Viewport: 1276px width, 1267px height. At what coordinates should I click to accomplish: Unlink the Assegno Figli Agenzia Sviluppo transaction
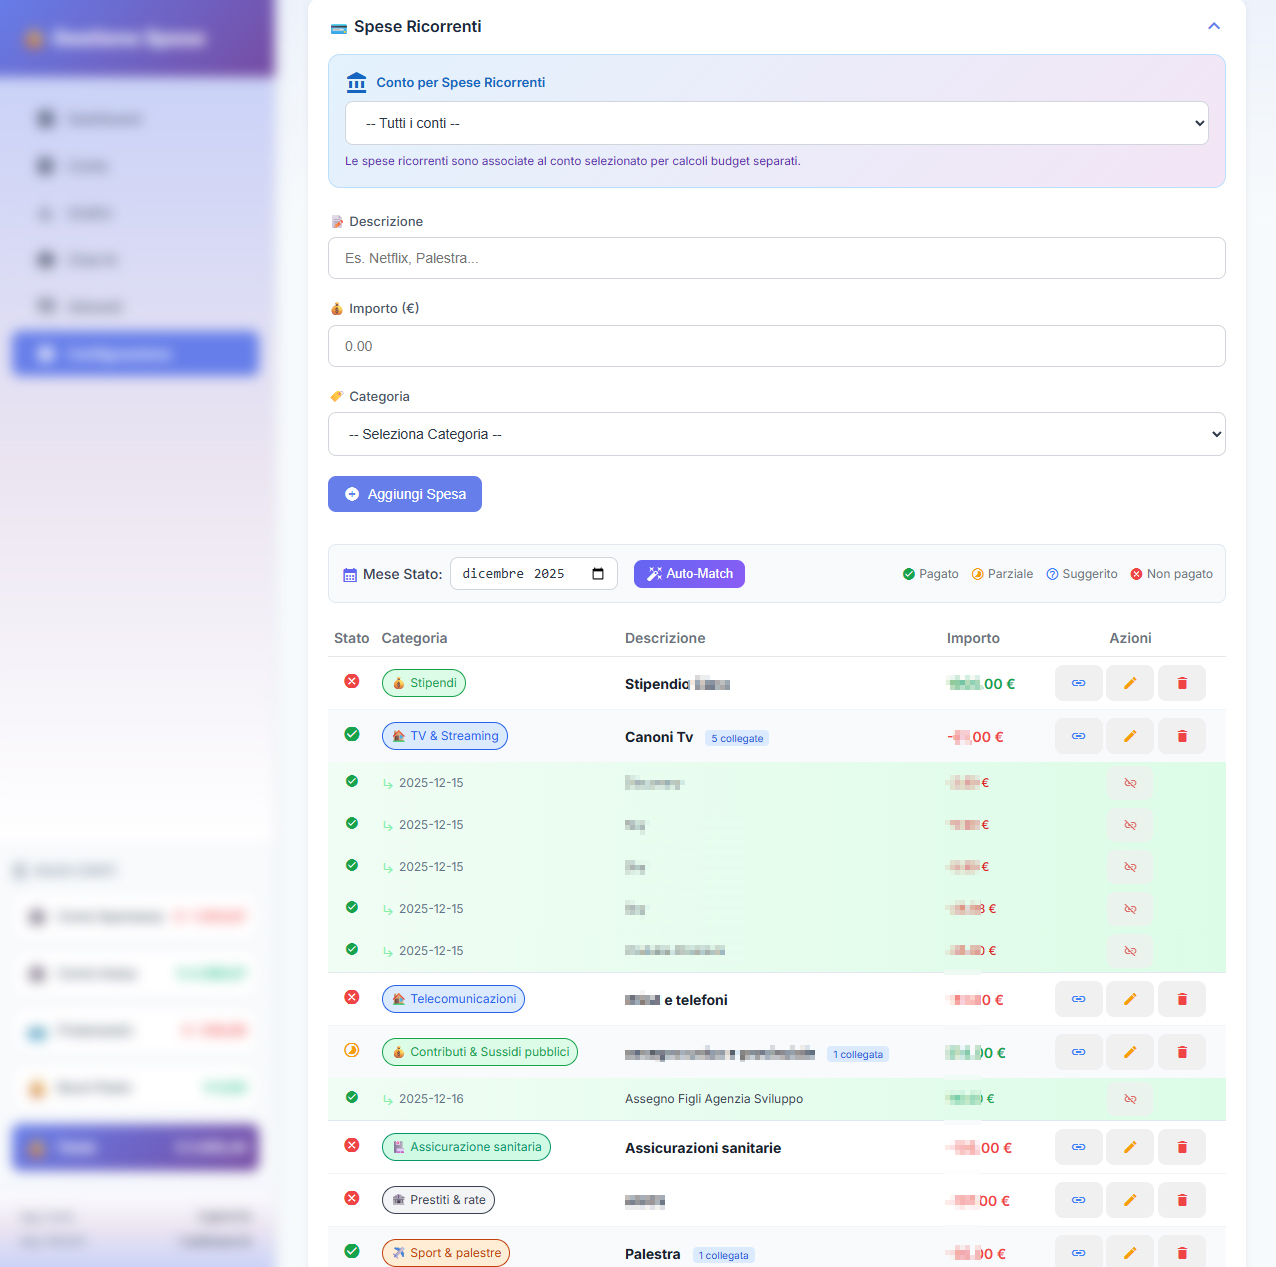pyautogui.click(x=1130, y=1099)
